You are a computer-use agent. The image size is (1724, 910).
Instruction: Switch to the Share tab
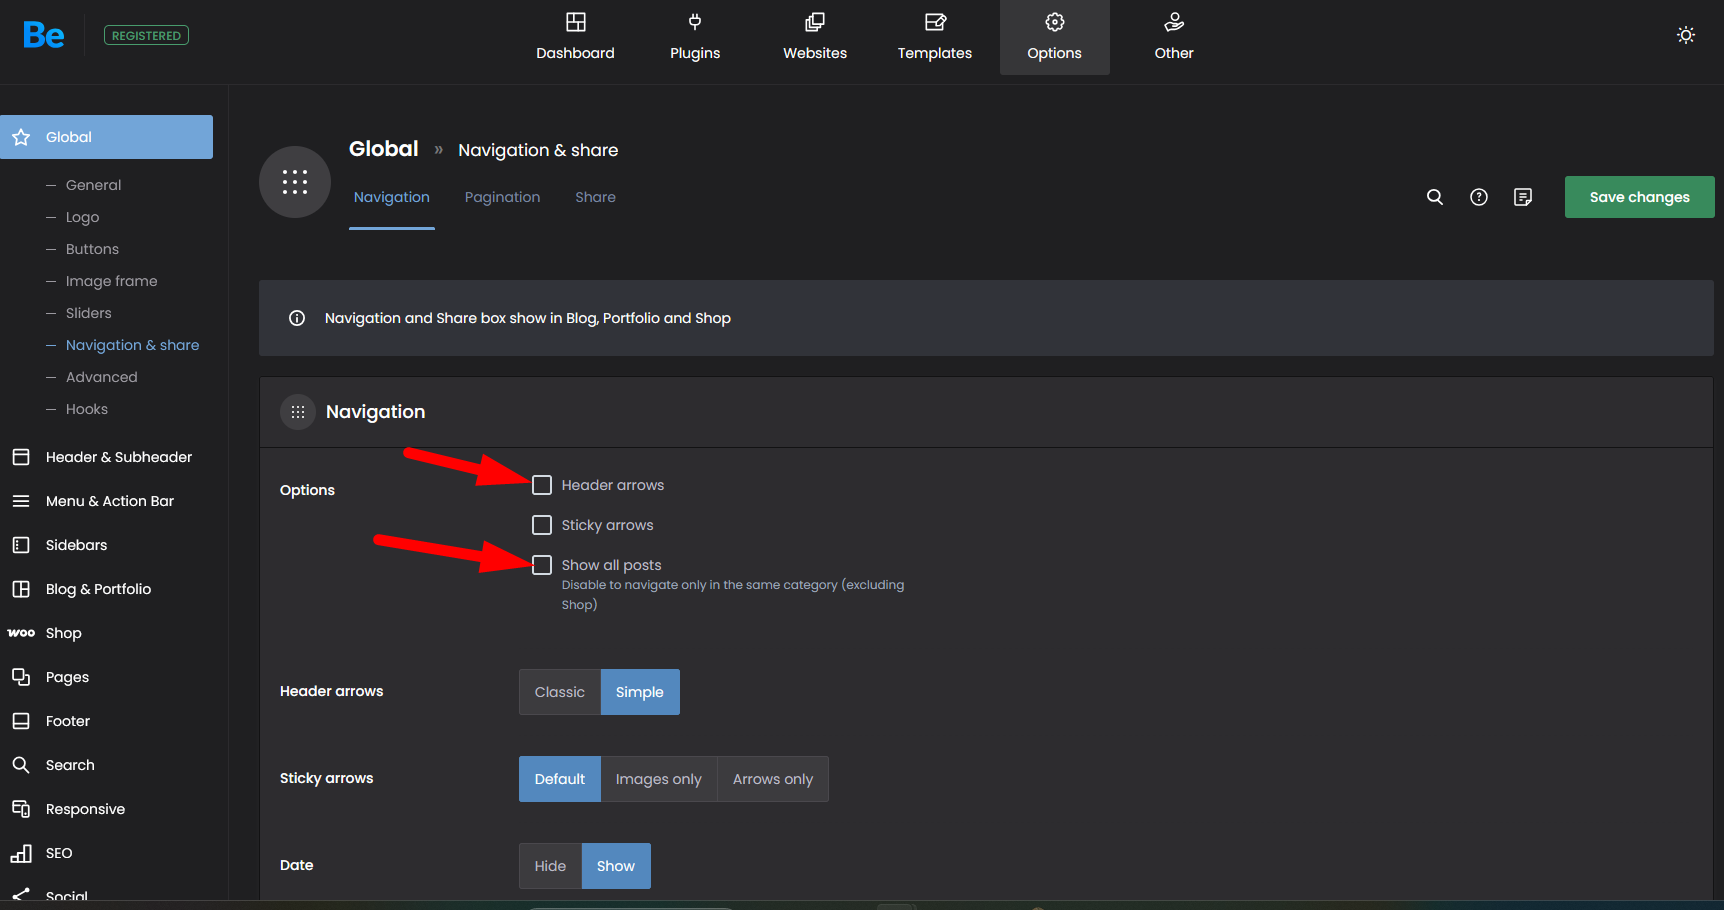click(x=595, y=197)
